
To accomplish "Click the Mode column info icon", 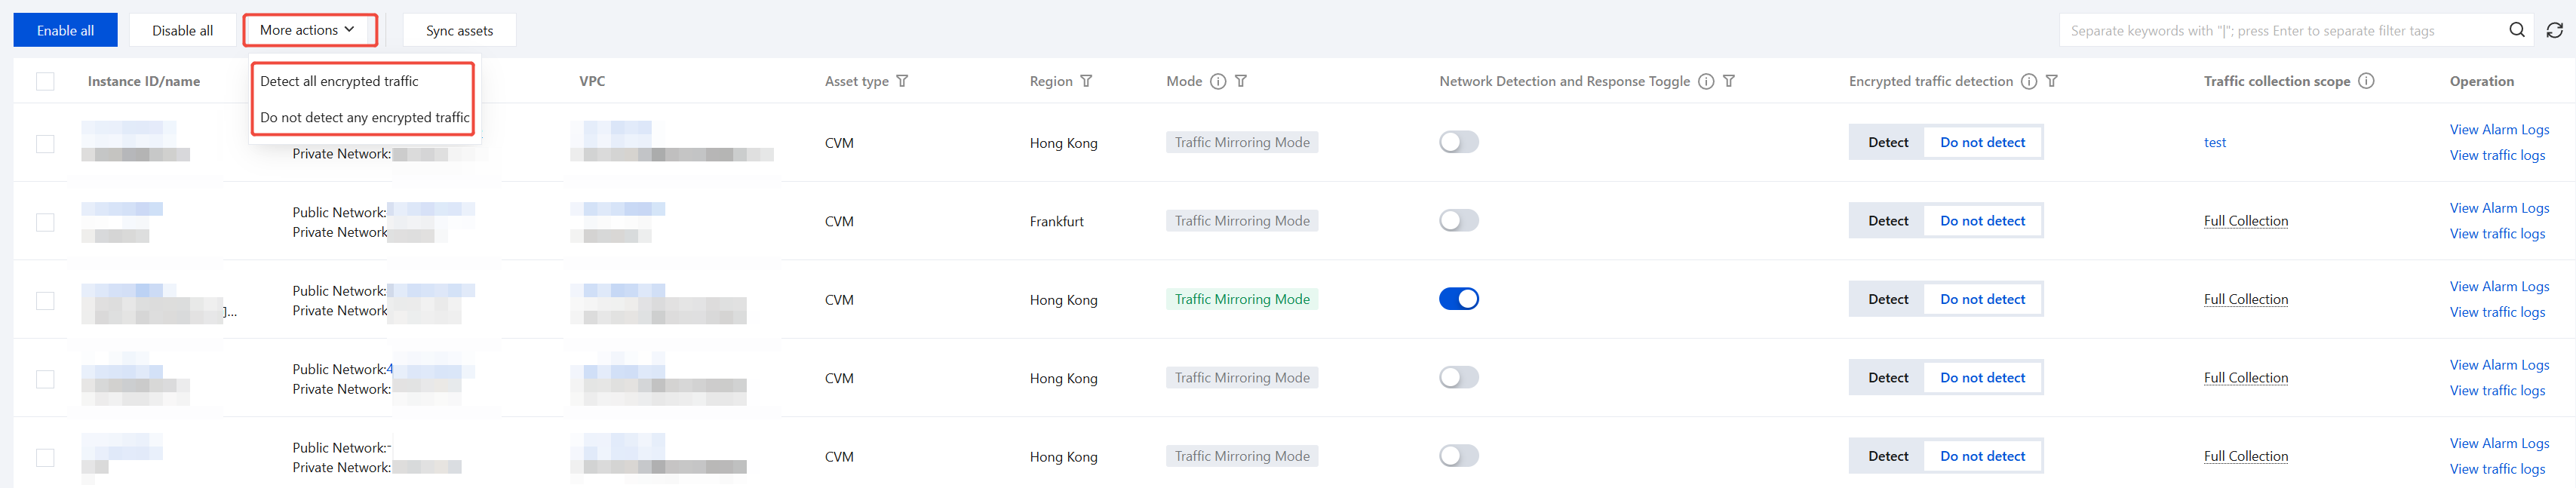I will (1217, 81).
